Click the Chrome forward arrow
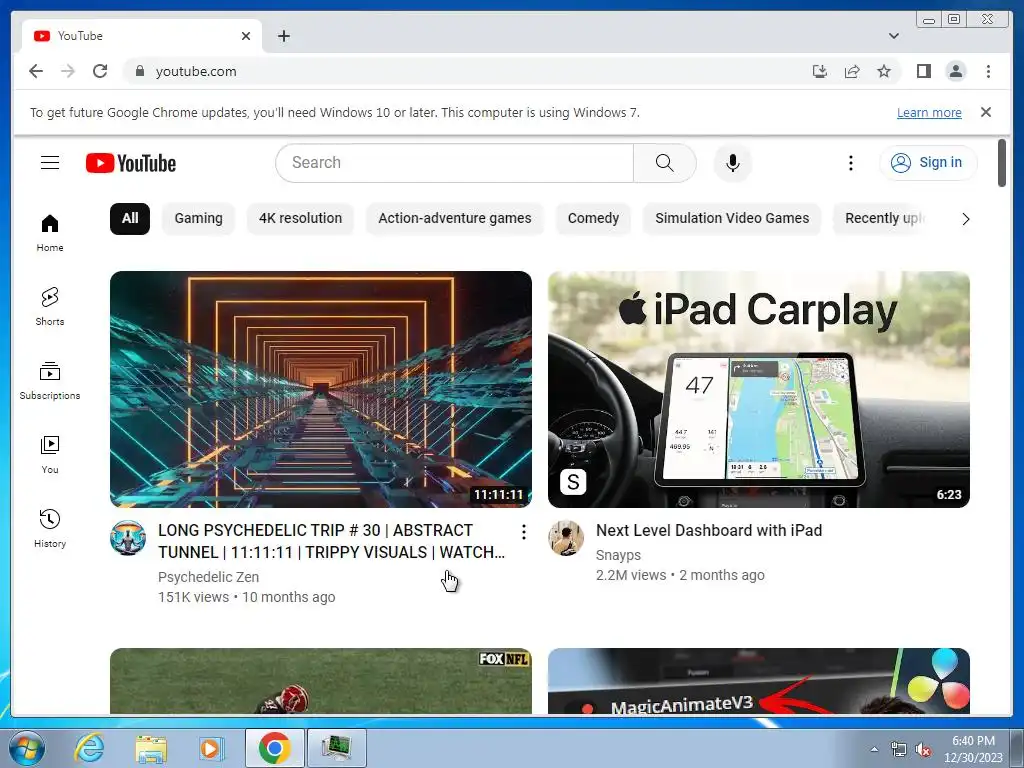 click(x=68, y=71)
